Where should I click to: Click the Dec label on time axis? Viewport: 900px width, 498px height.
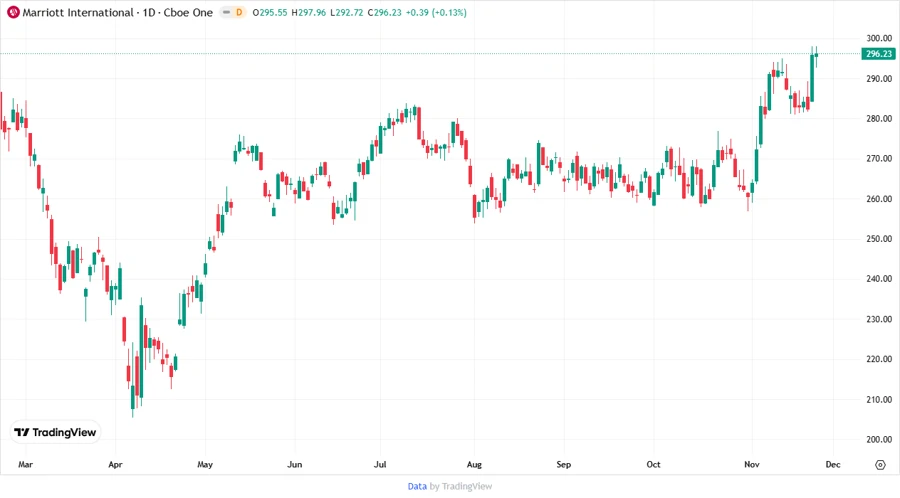pos(833,464)
